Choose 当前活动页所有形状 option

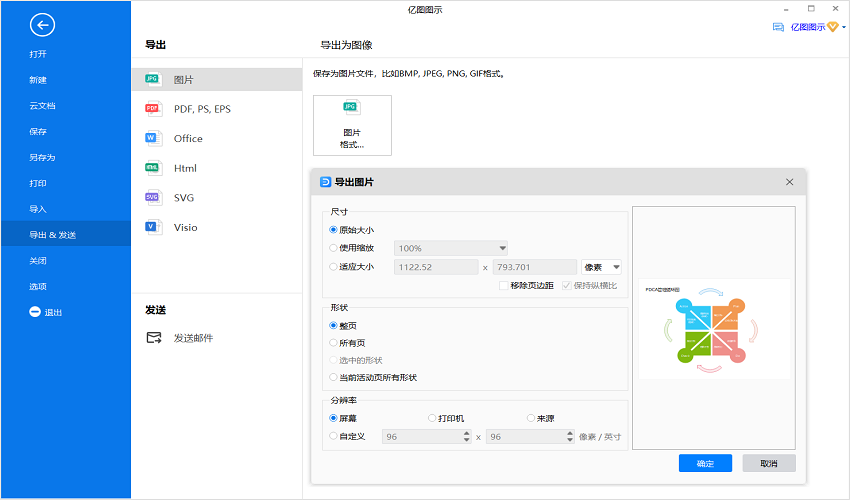coord(333,377)
